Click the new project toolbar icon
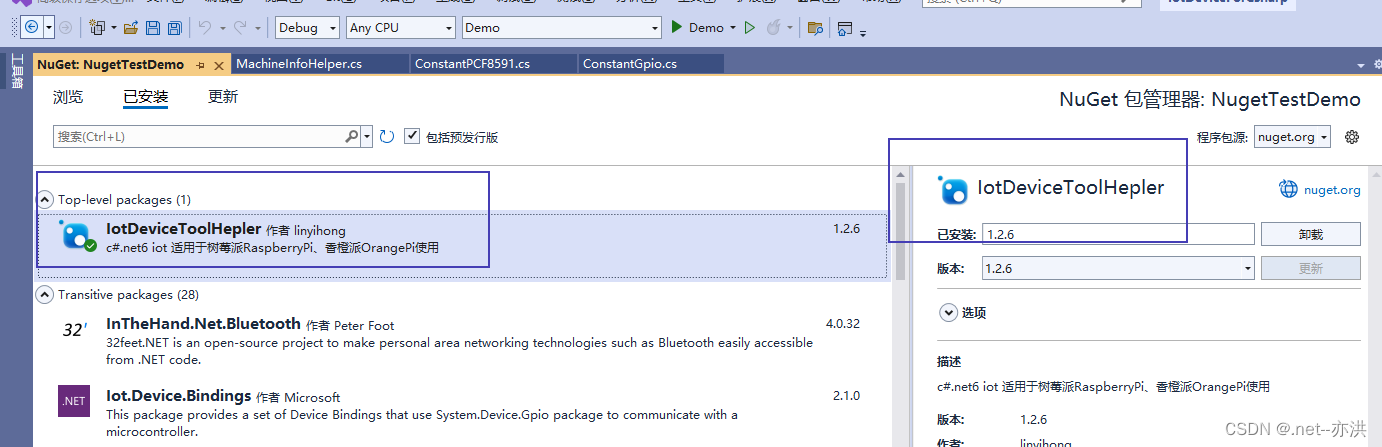1382x447 pixels. coord(97,28)
